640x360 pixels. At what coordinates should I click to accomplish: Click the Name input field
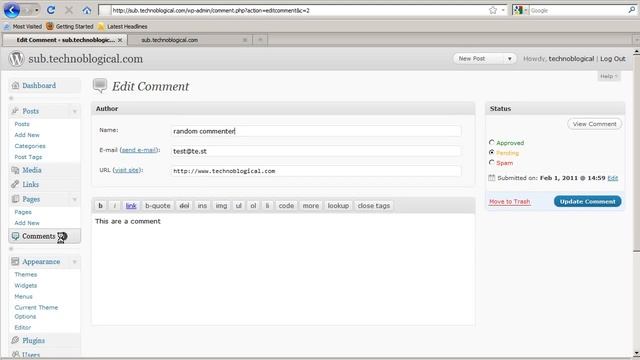click(x=316, y=131)
